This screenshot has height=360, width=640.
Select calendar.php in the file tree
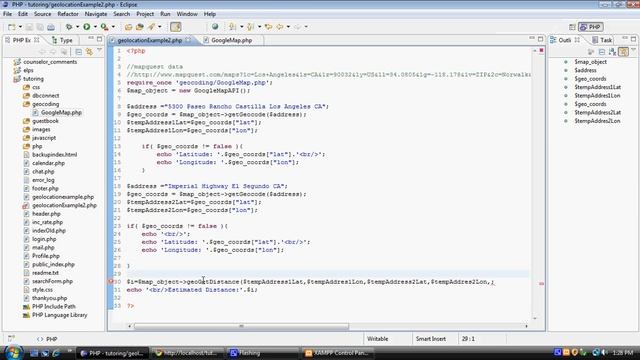click(x=48, y=163)
